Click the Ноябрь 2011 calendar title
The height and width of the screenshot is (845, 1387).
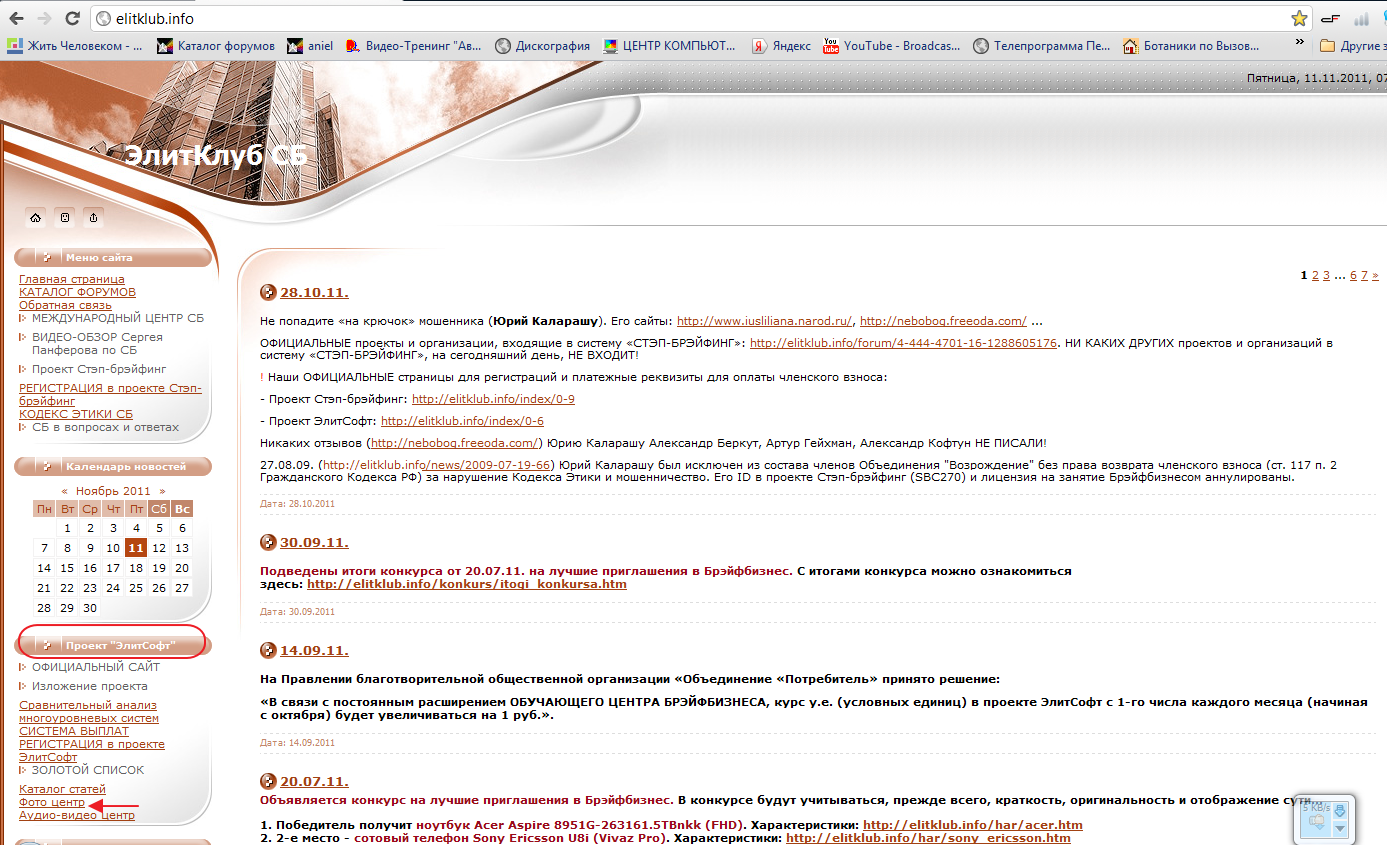point(114,491)
